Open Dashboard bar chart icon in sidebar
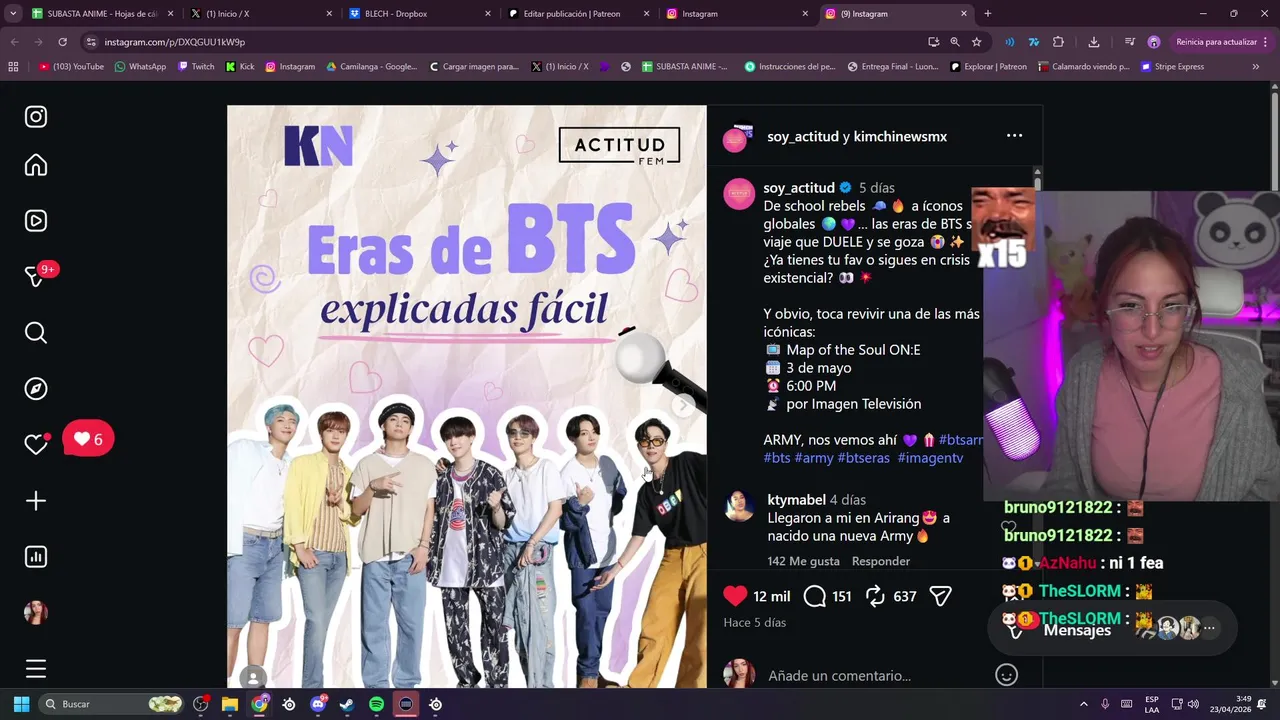Viewport: 1280px width, 720px height. tap(36, 557)
